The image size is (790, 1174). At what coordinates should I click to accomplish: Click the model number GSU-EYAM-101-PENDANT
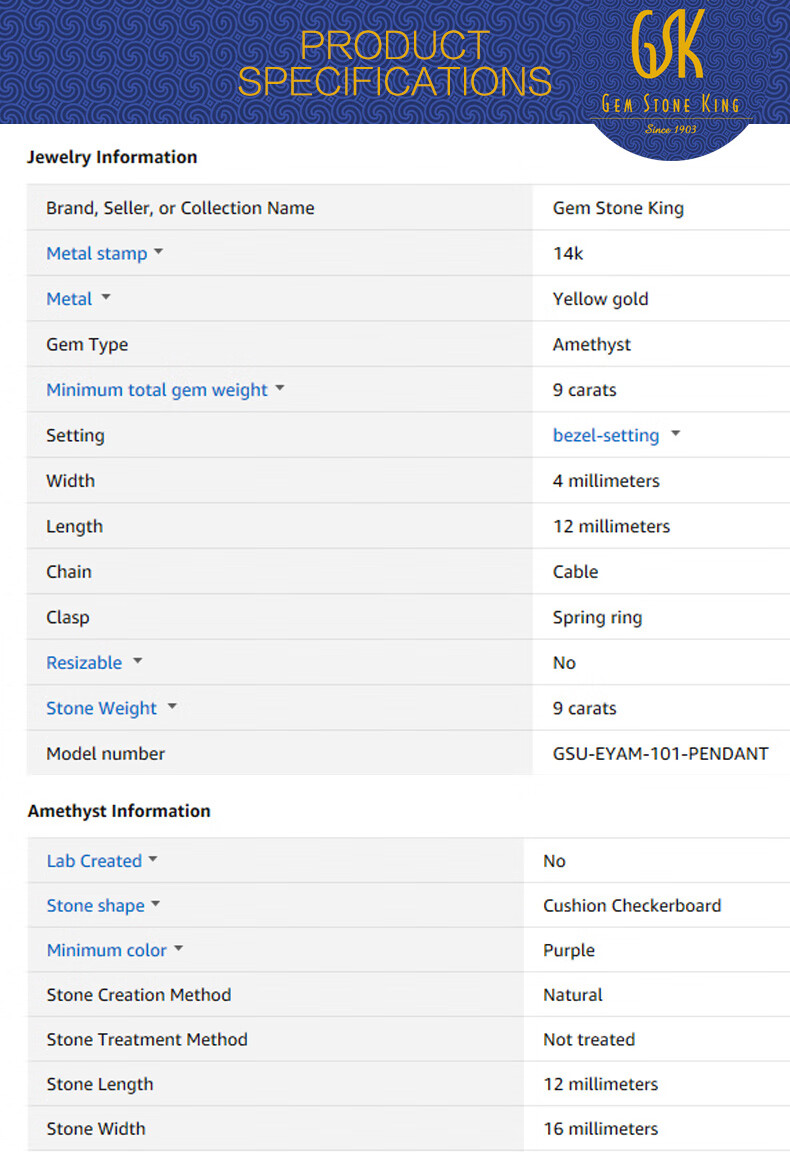(660, 754)
